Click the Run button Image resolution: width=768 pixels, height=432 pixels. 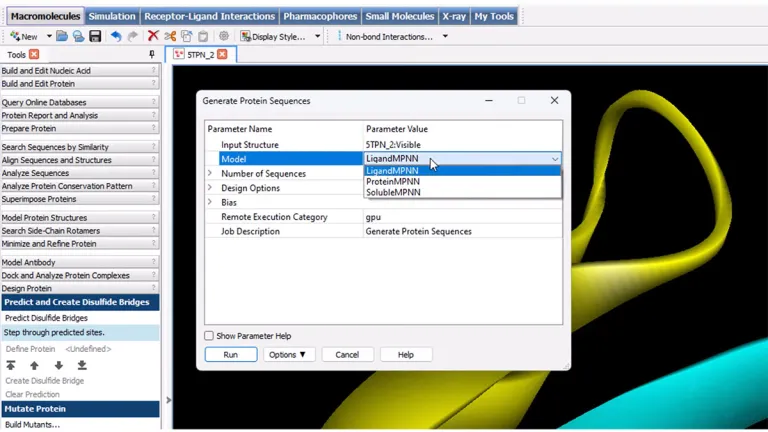231,355
